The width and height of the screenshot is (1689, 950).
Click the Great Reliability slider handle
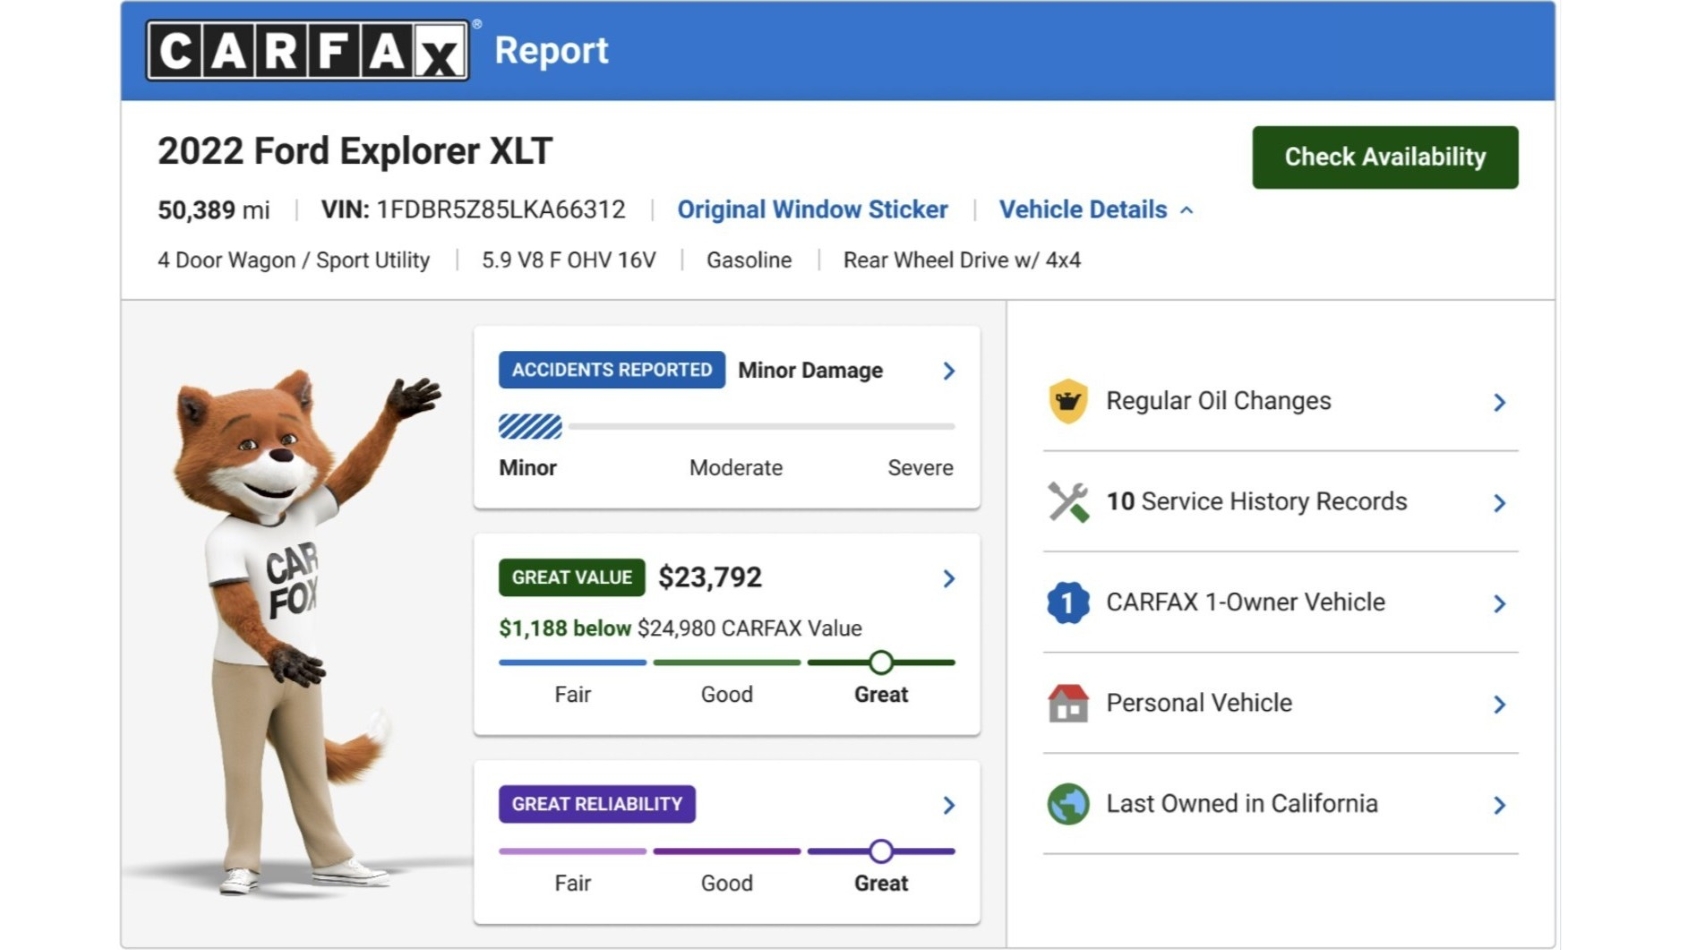click(881, 851)
